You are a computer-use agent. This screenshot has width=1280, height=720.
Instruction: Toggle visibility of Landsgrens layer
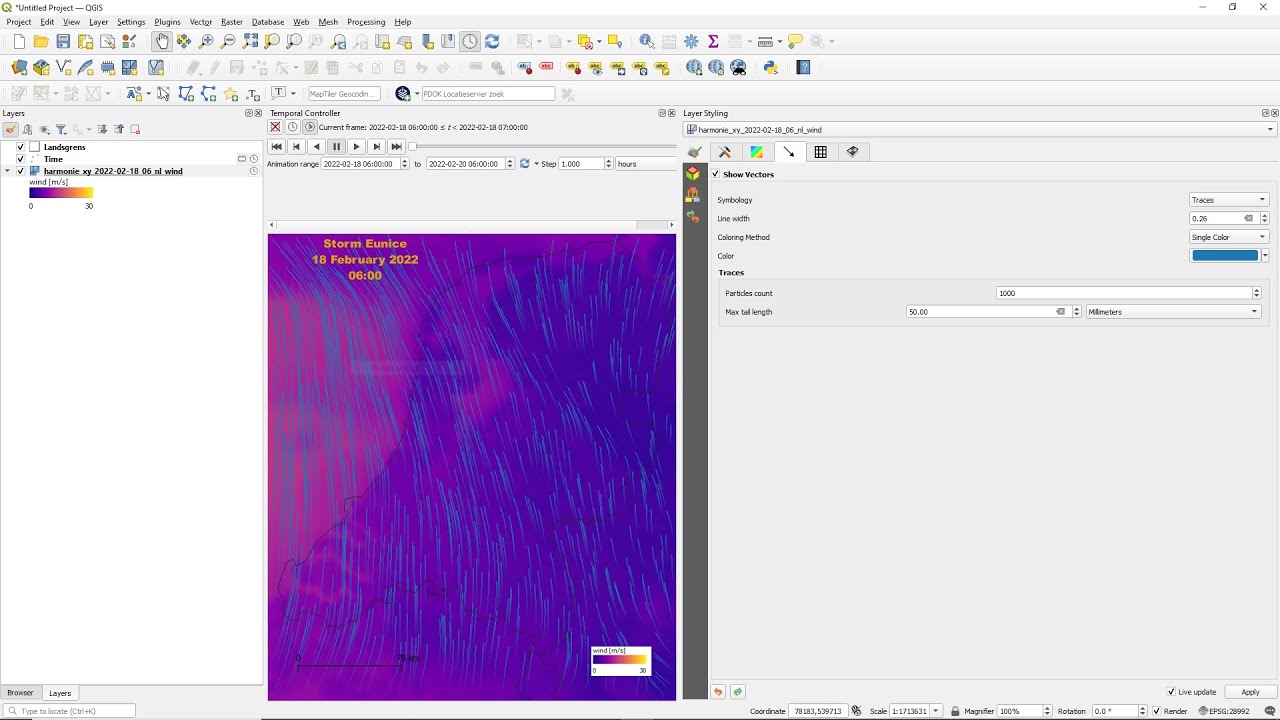click(20, 147)
